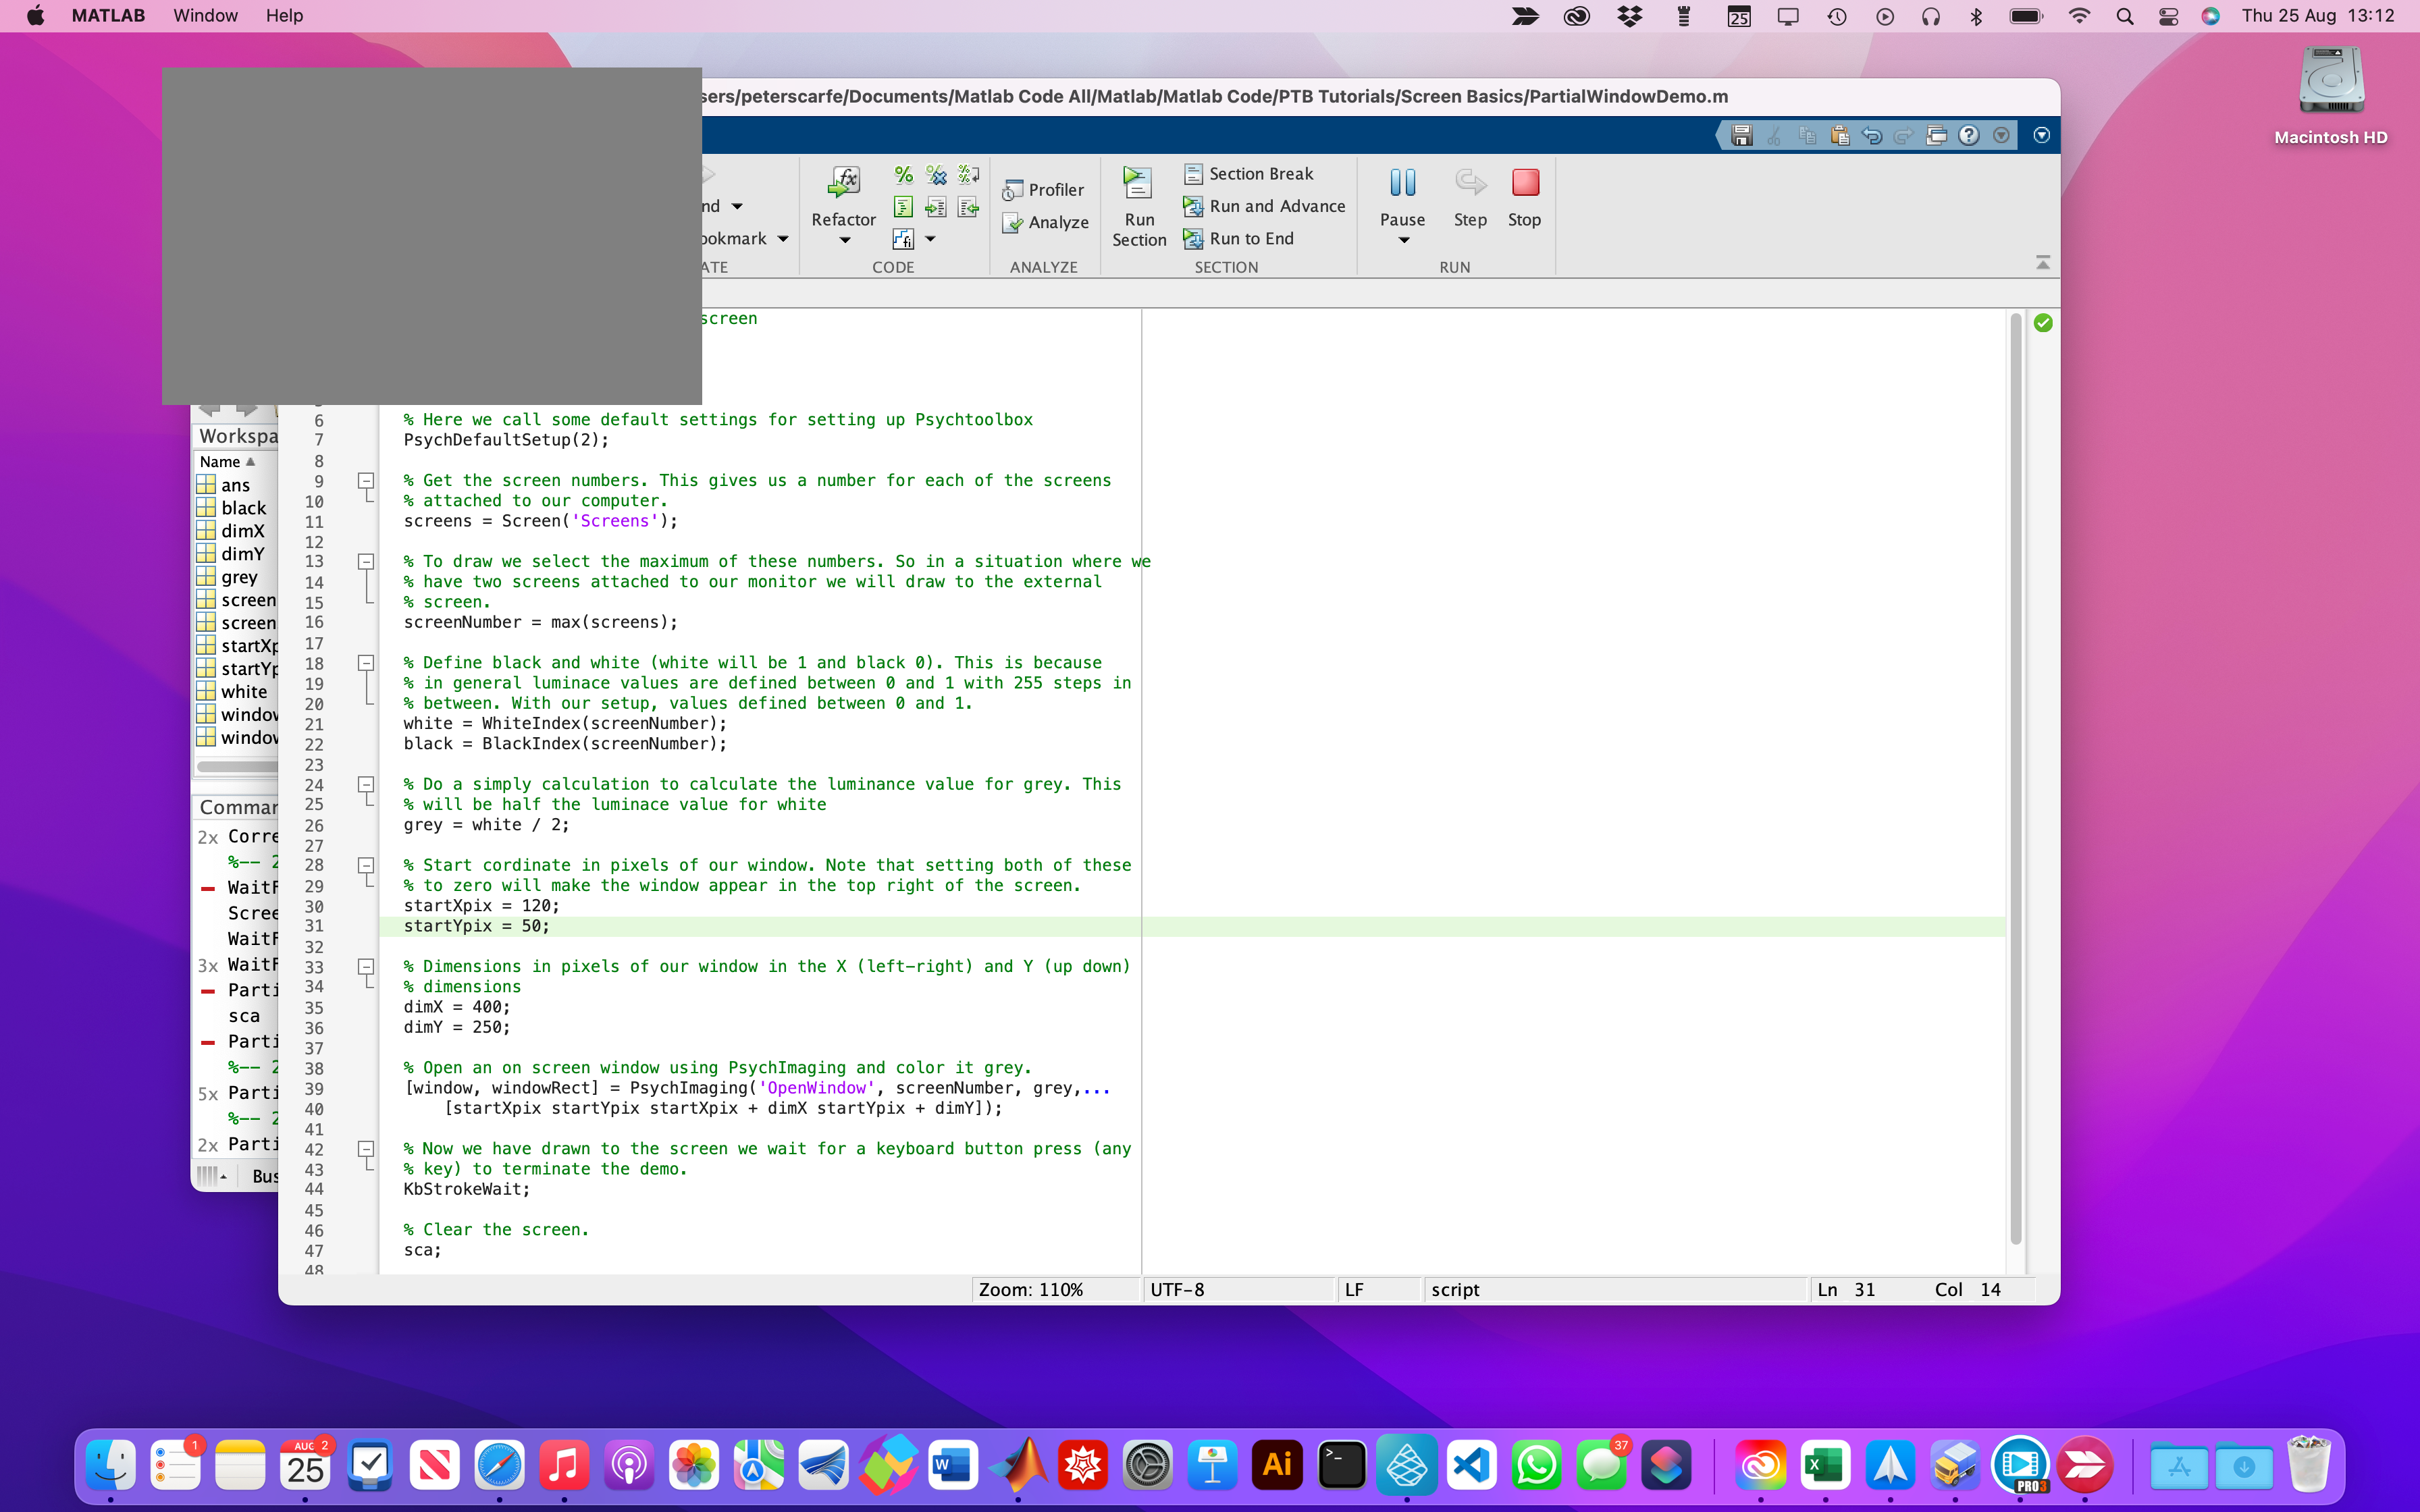Collapse the comment fold at line 33
The height and width of the screenshot is (1512, 2420).
366,967
